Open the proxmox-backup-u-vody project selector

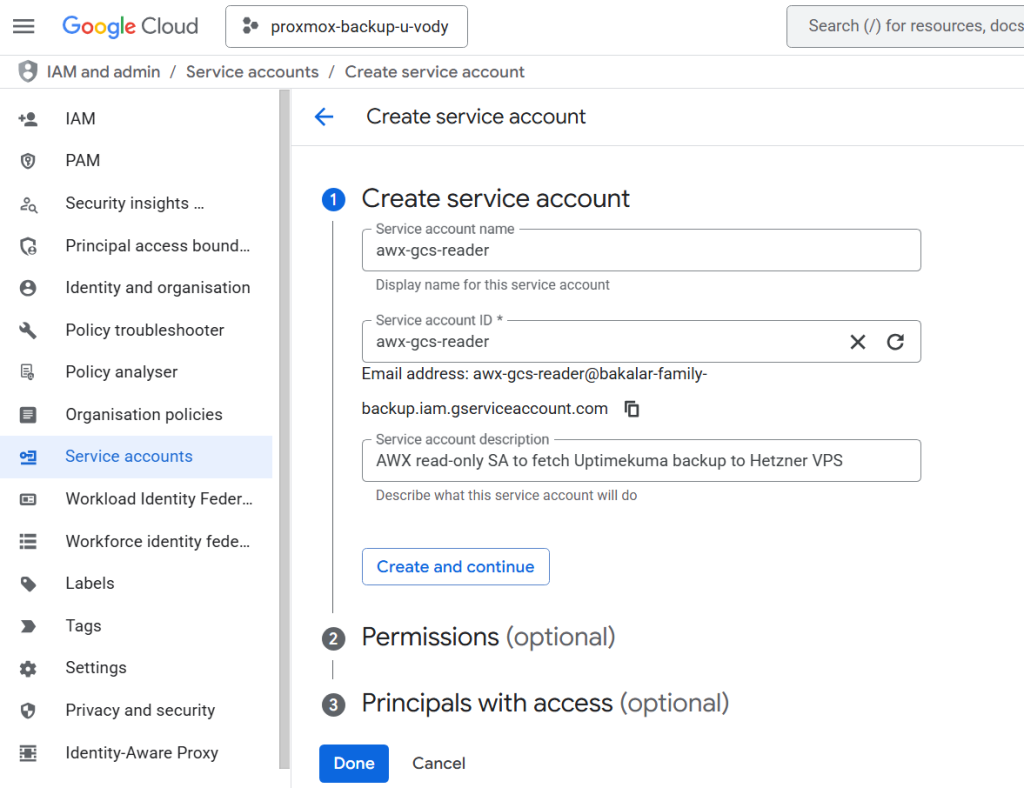(346, 26)
